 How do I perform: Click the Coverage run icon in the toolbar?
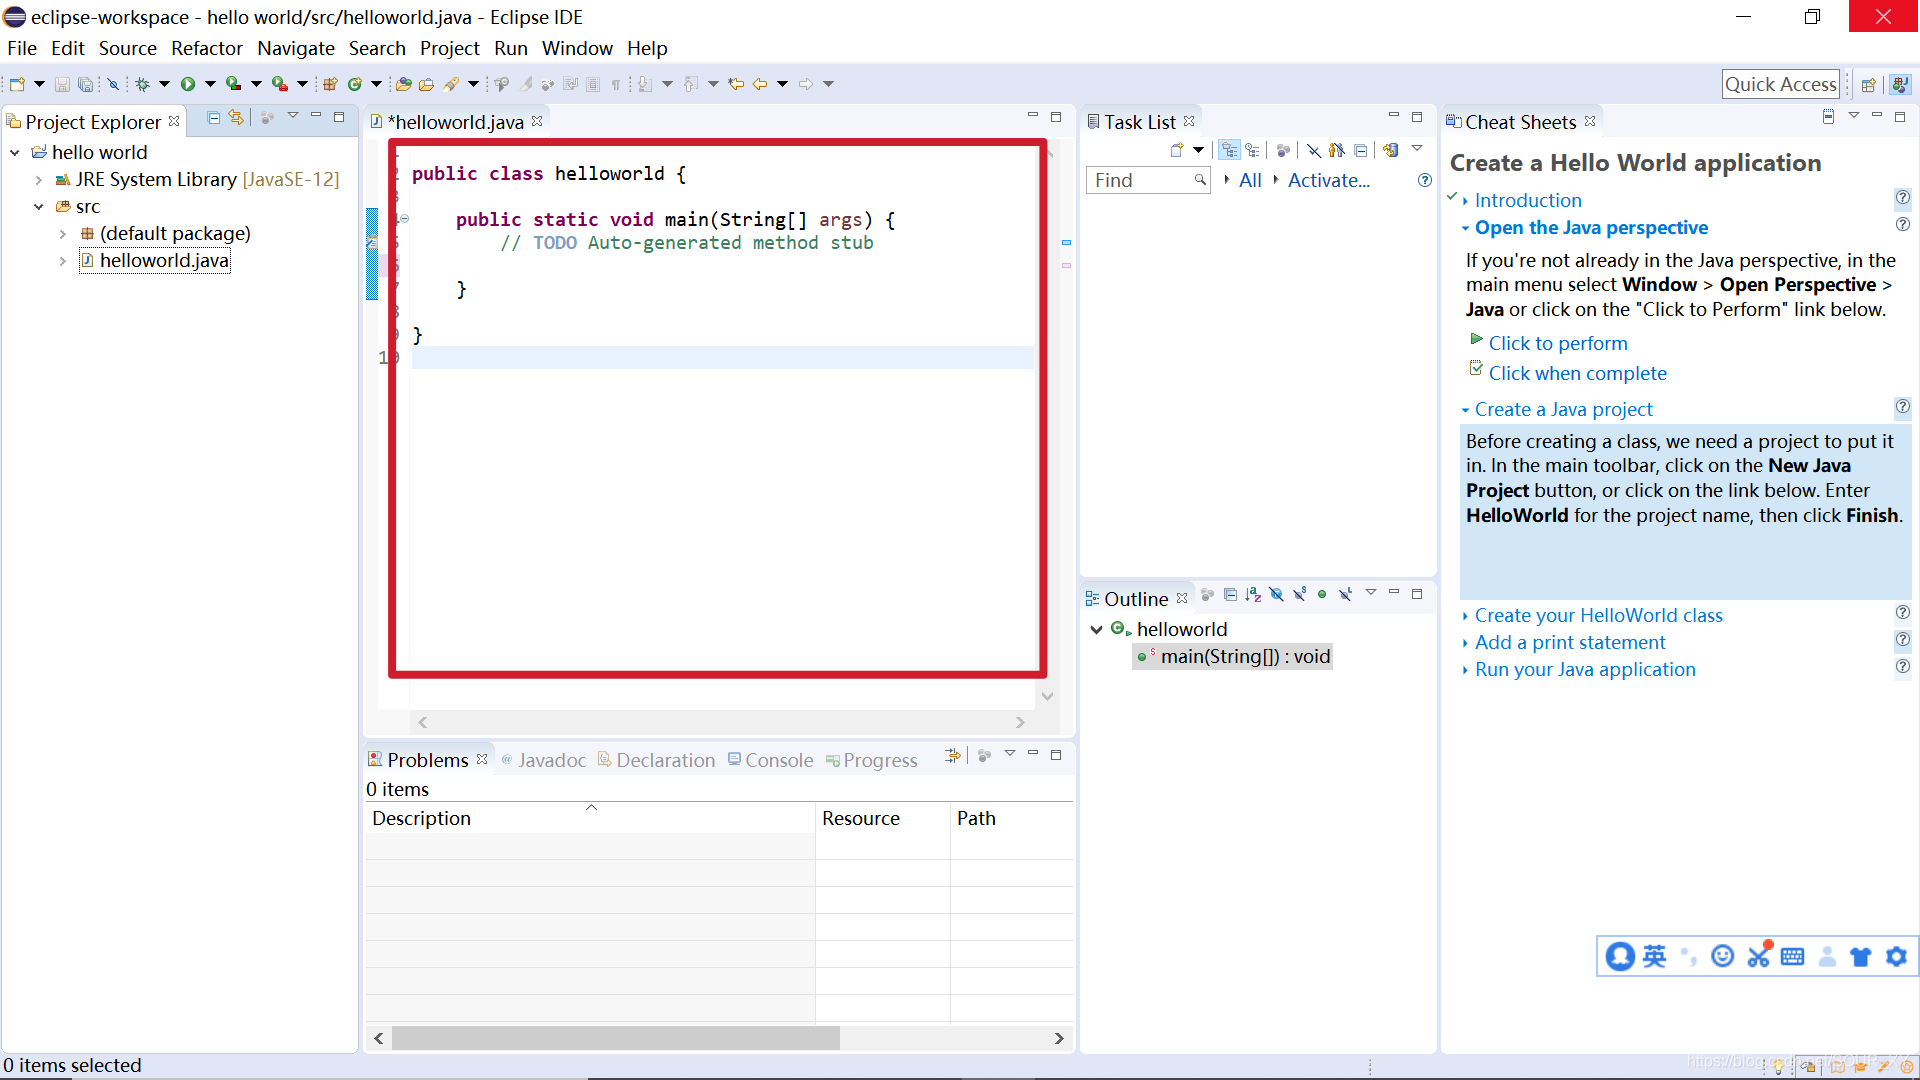point(233,84)
